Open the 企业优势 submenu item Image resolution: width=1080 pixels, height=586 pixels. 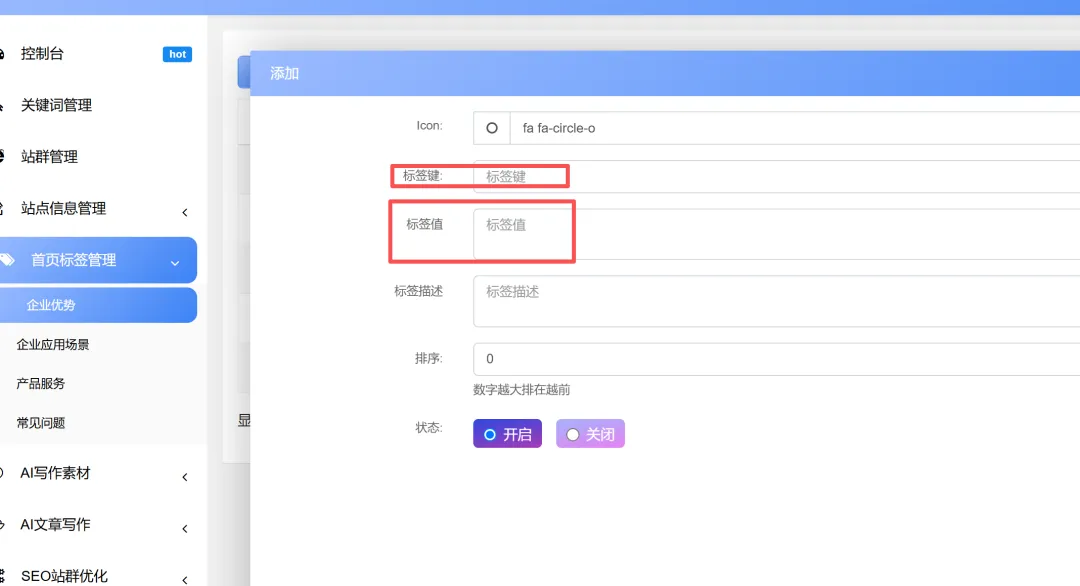coord(98,305)
